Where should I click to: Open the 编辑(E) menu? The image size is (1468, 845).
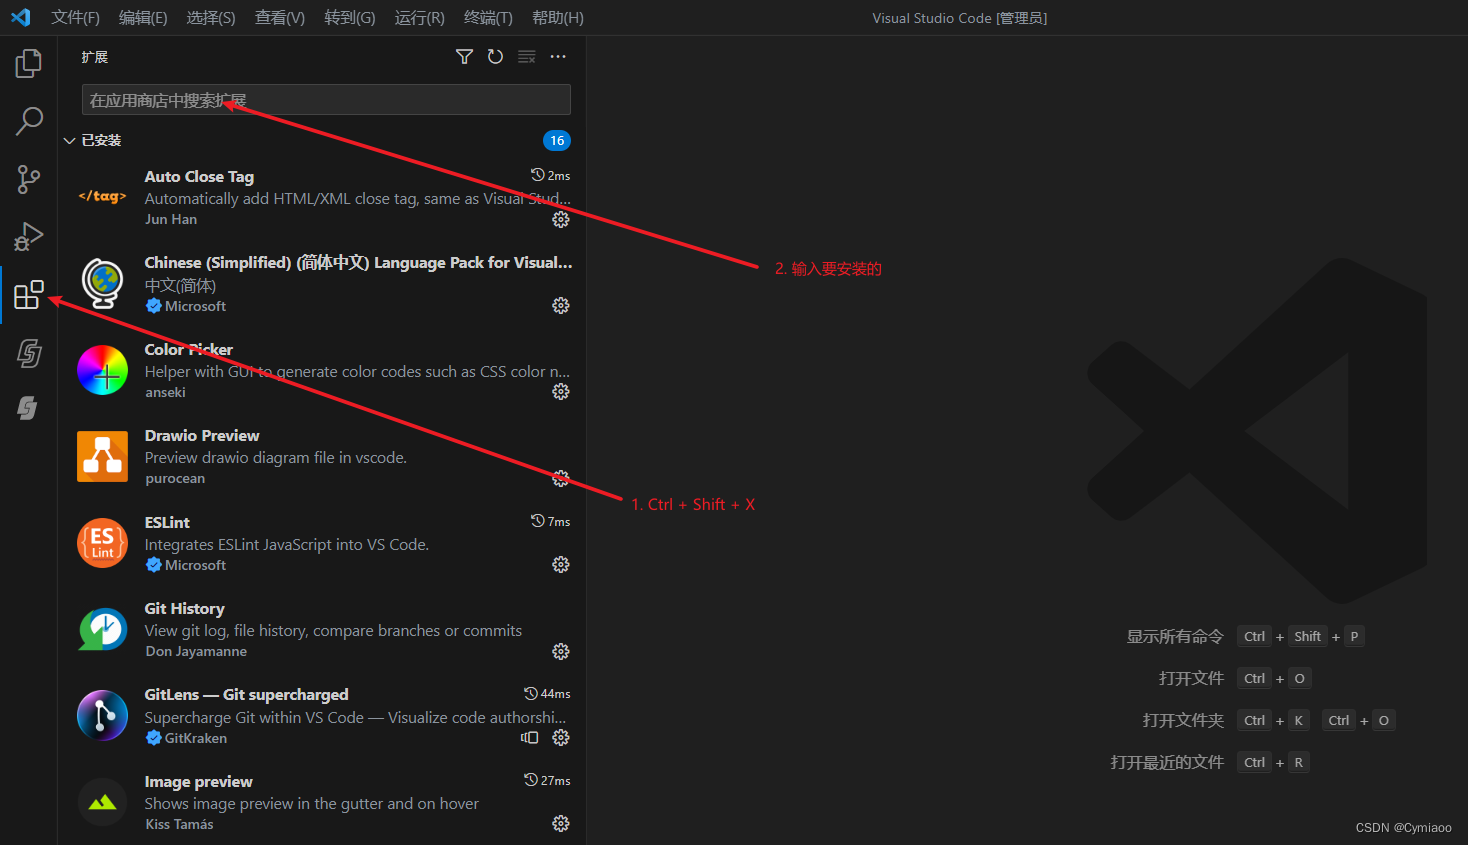point(143,18)
